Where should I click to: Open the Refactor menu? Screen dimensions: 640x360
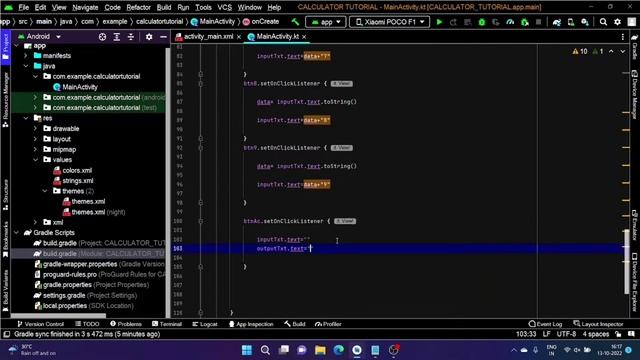(x=138, y=7)
